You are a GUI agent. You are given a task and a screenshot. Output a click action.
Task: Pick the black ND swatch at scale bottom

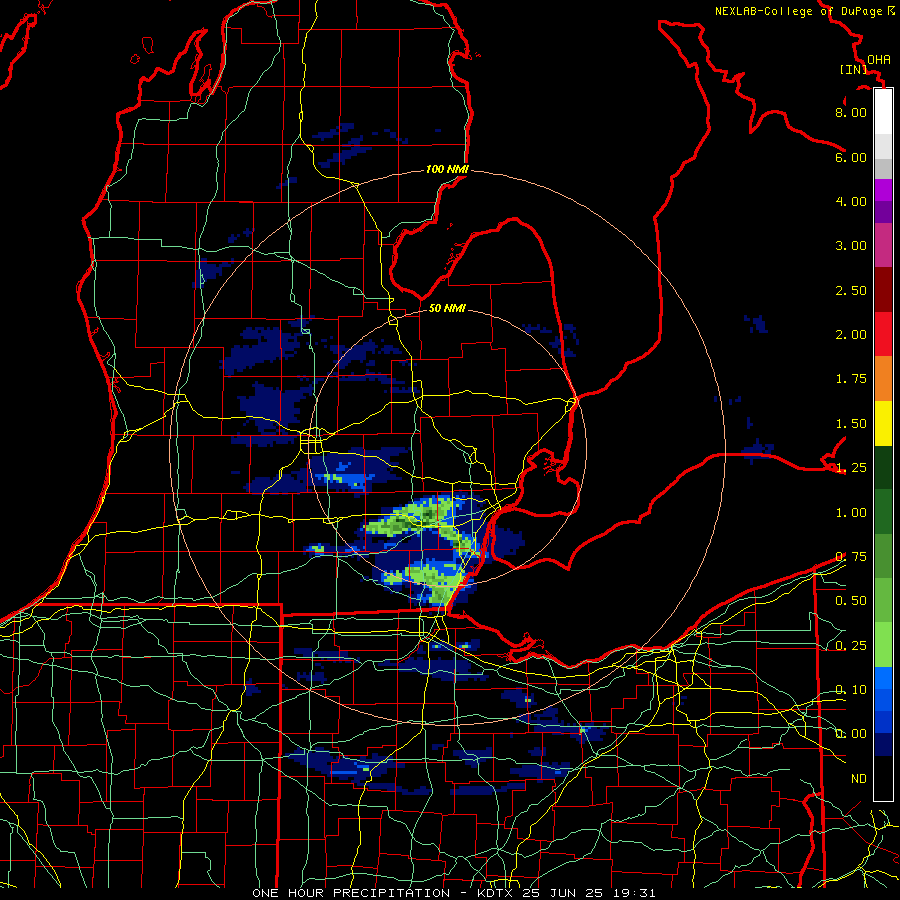pos(883,778)
